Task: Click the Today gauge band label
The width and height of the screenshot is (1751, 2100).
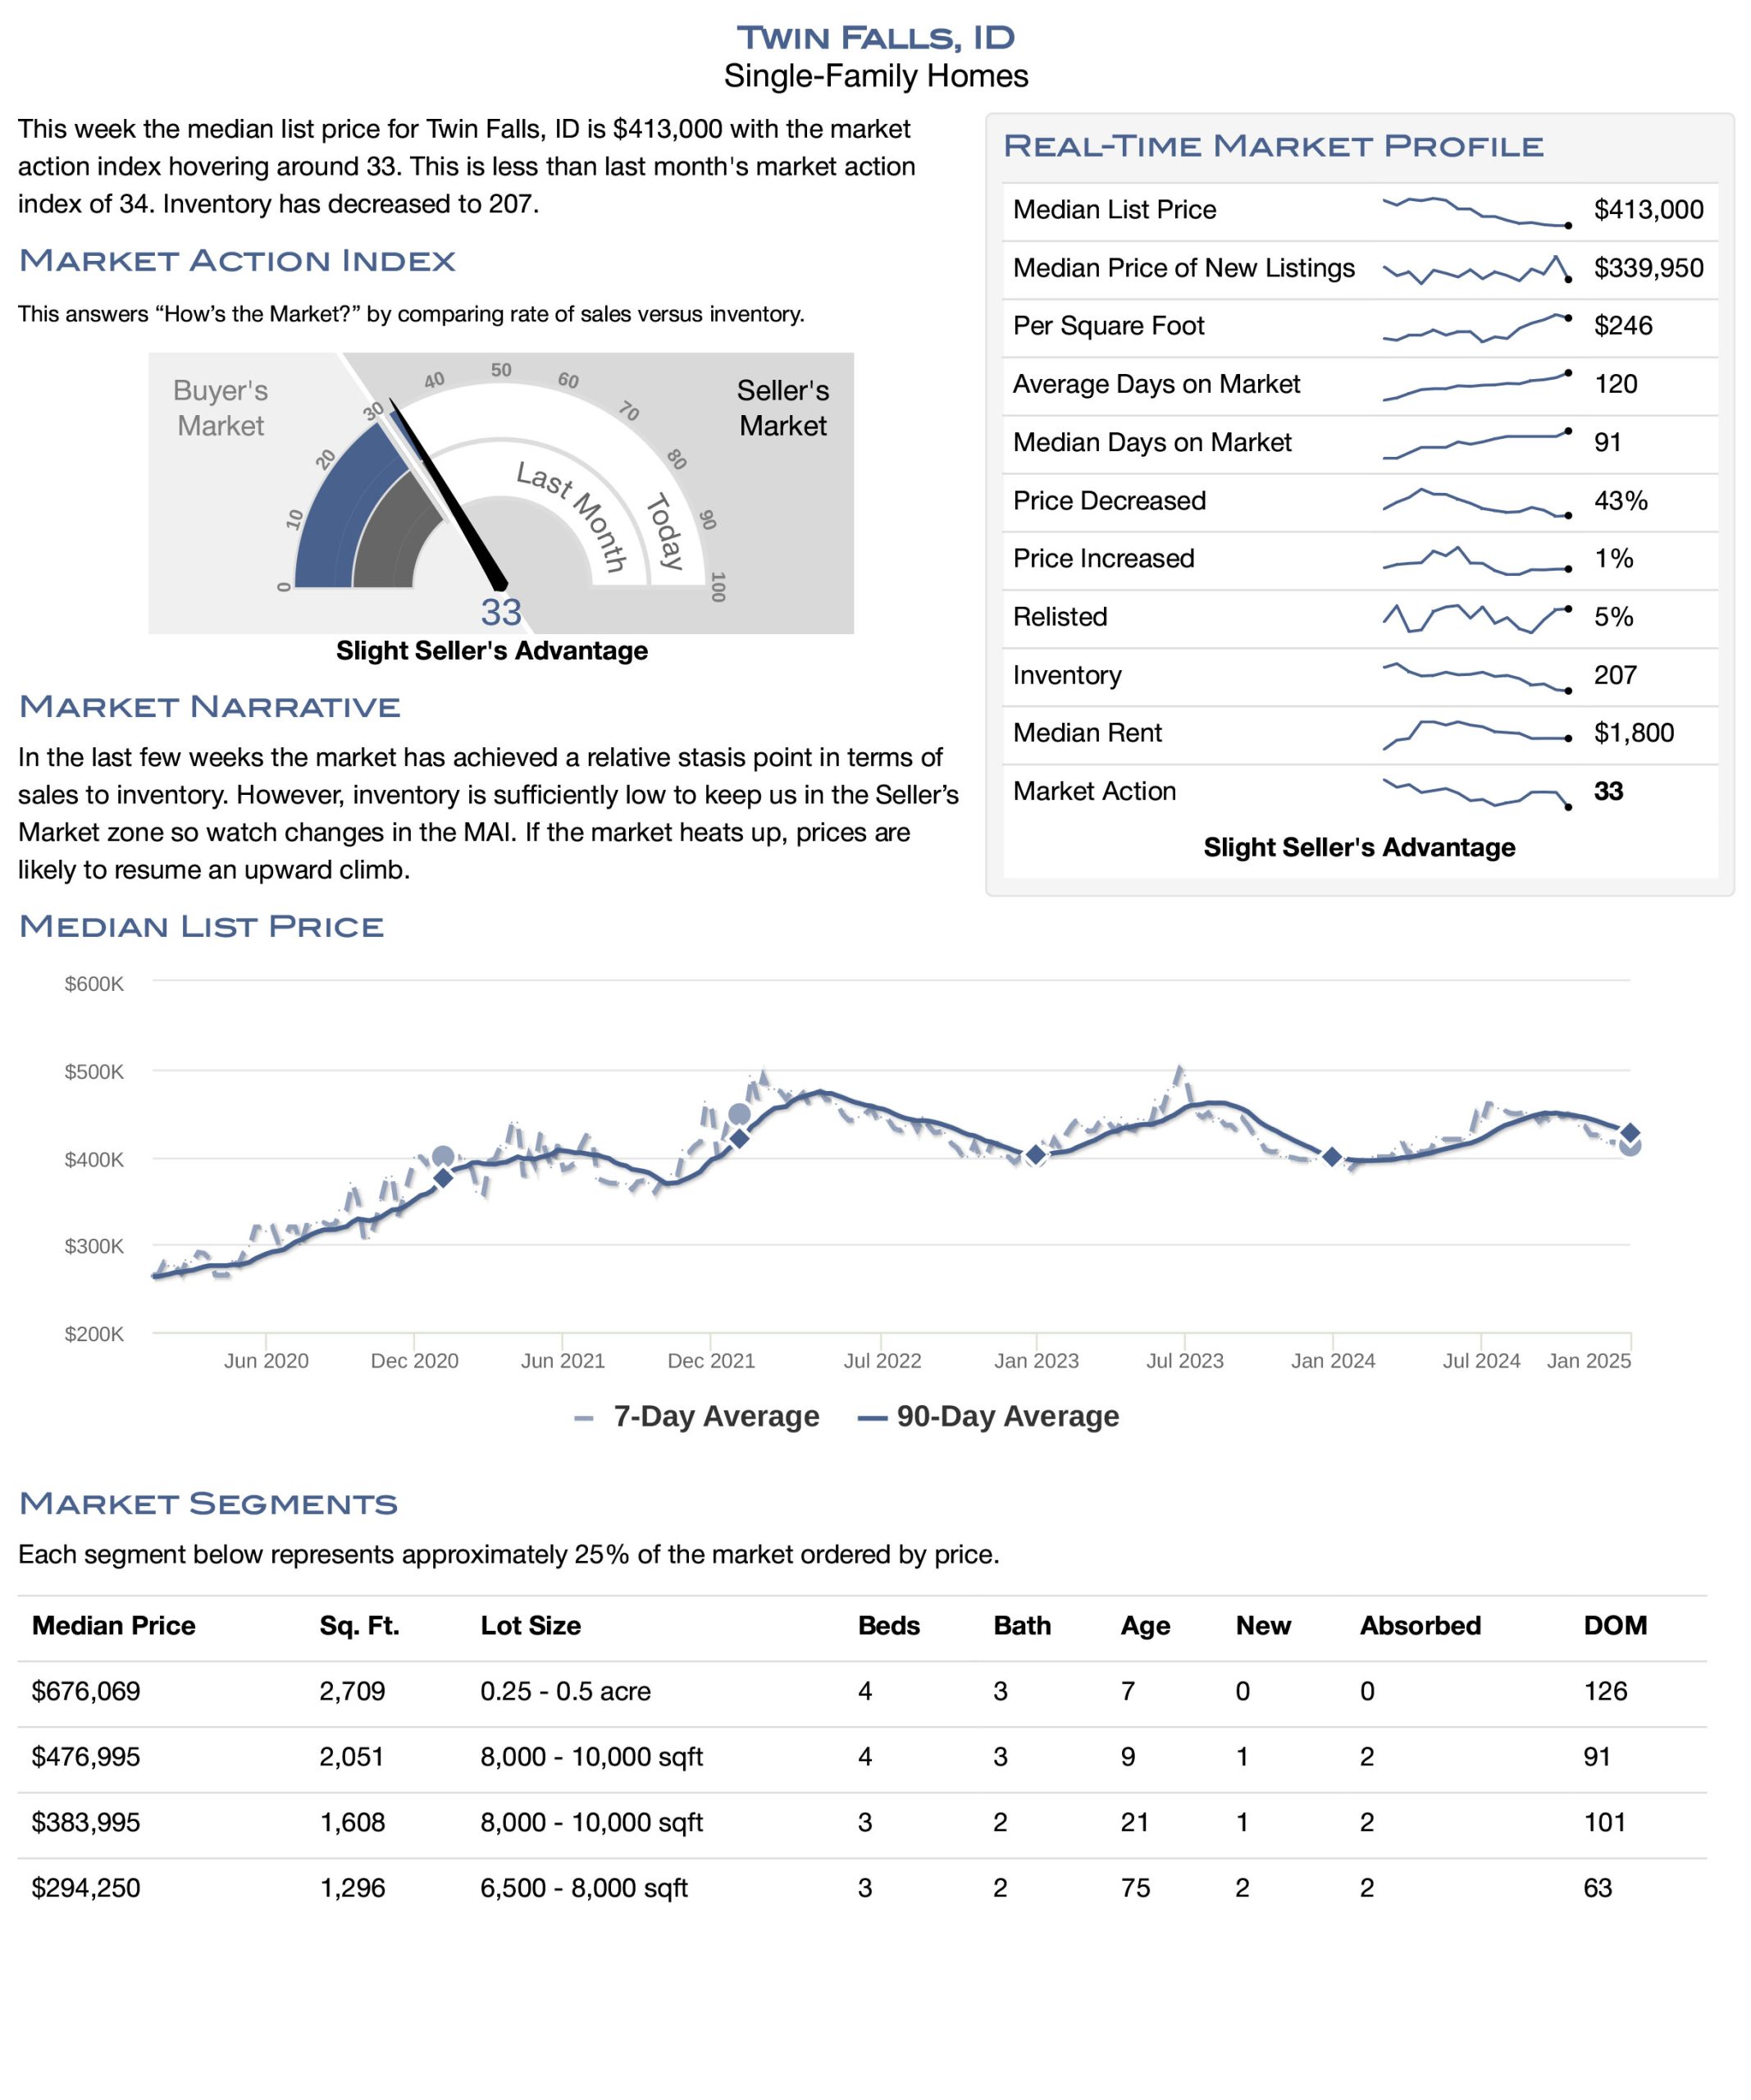Action: (x=664, y=531)
